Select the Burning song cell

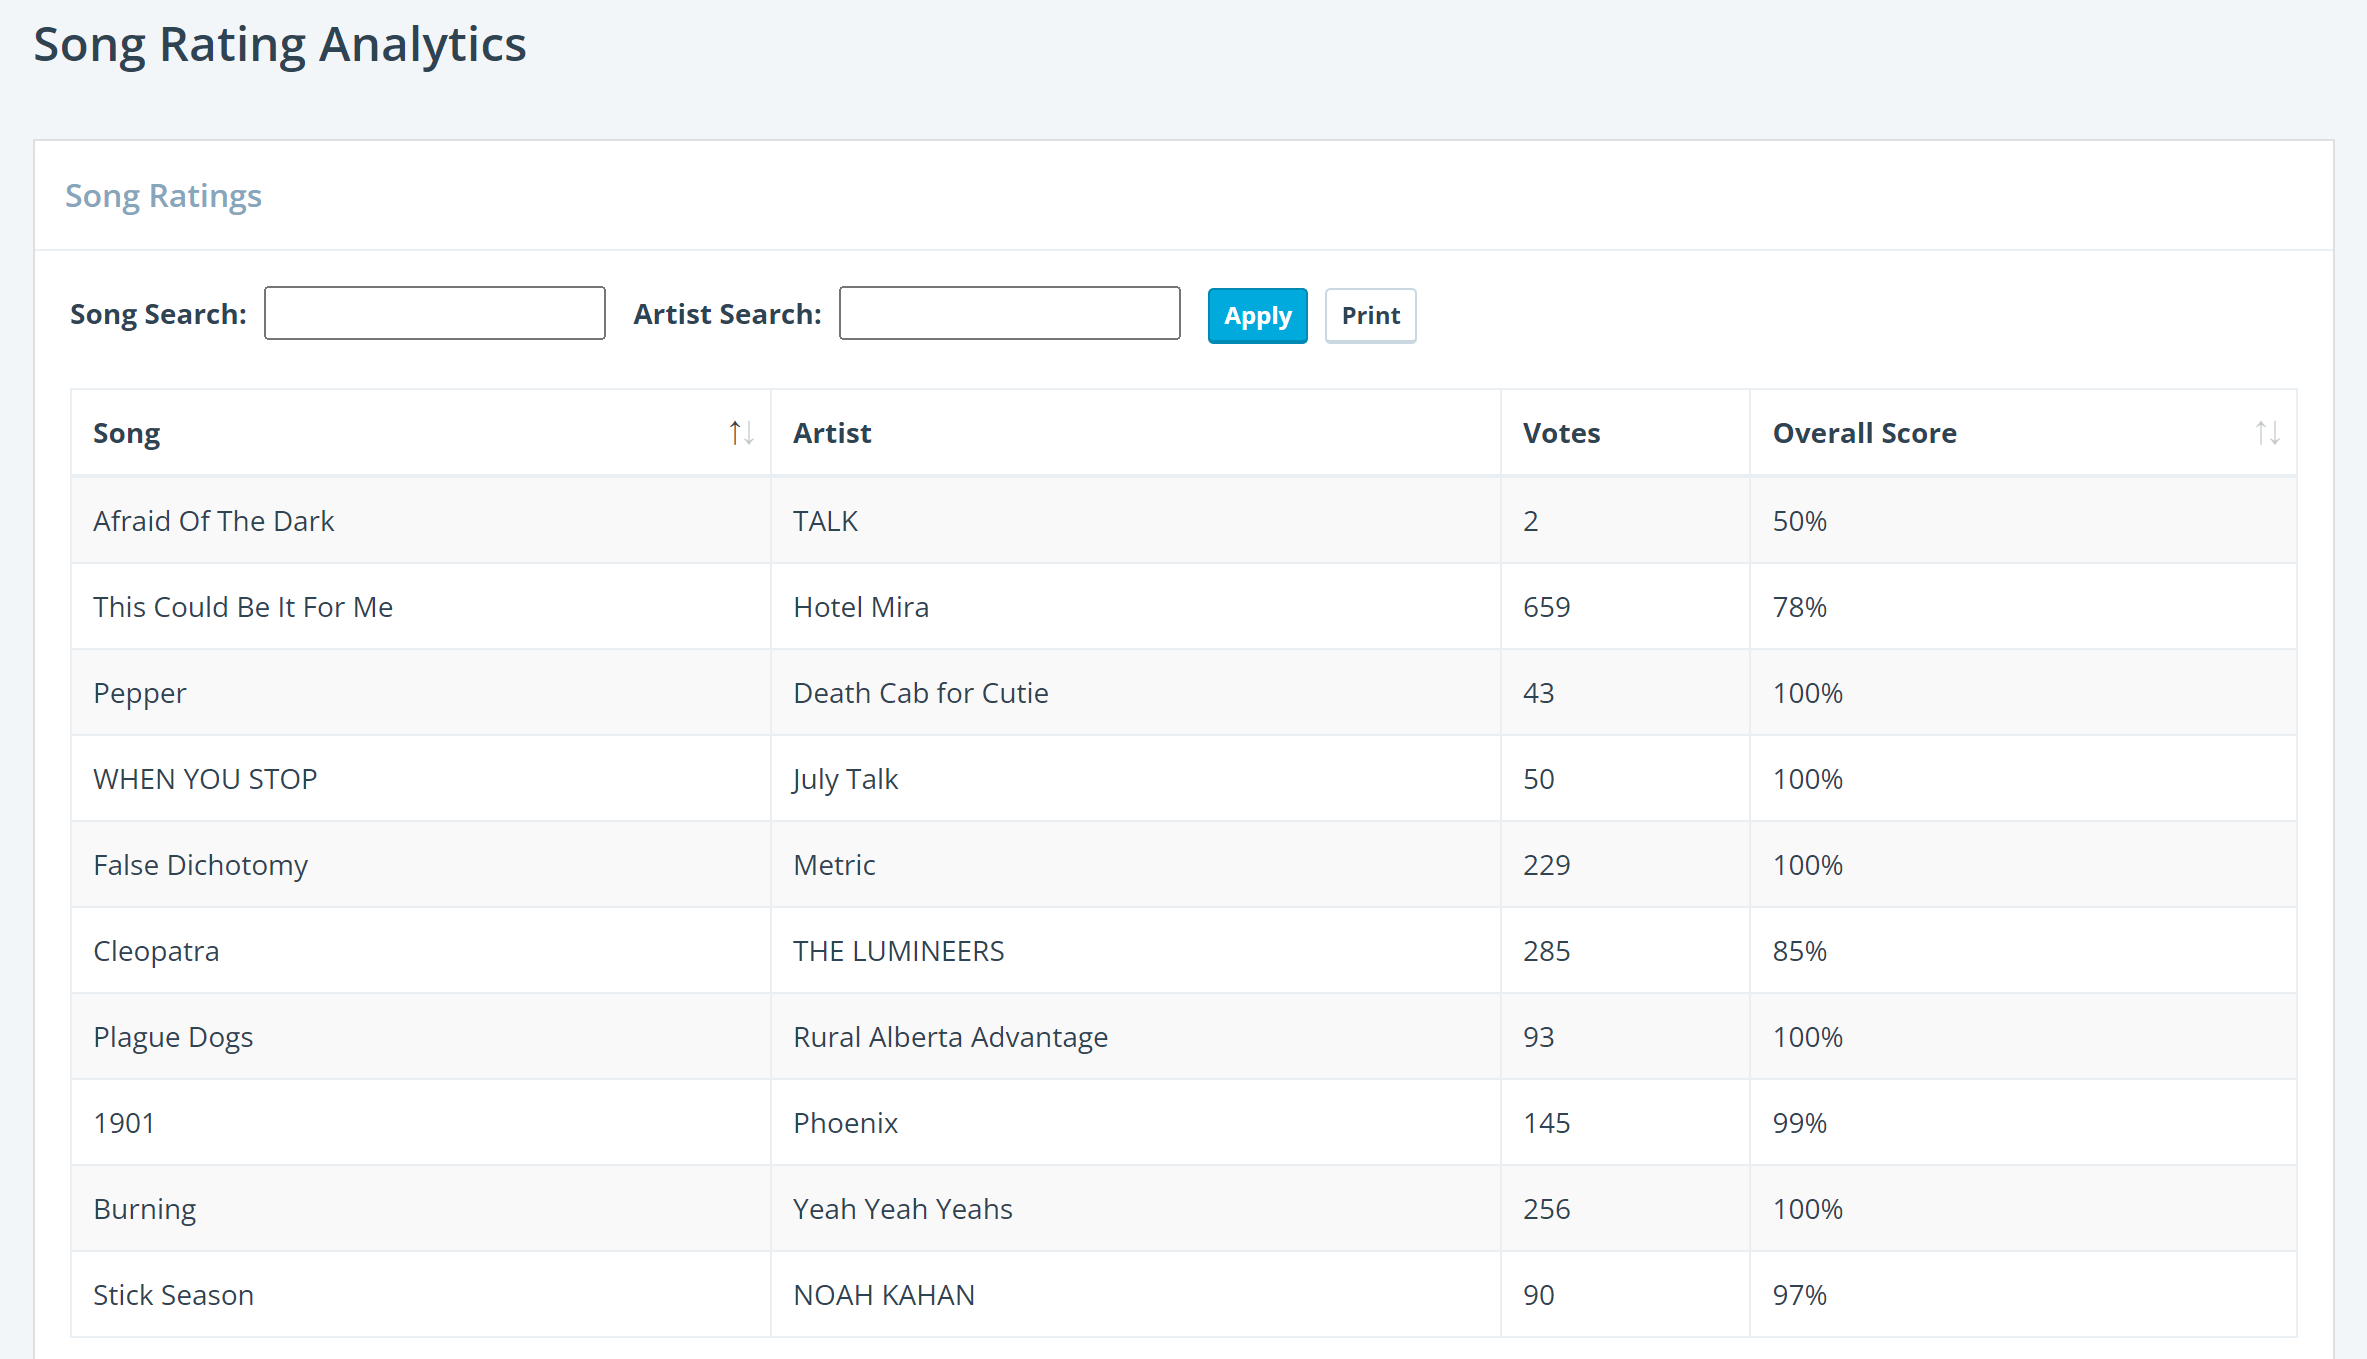coord(421,1209)
